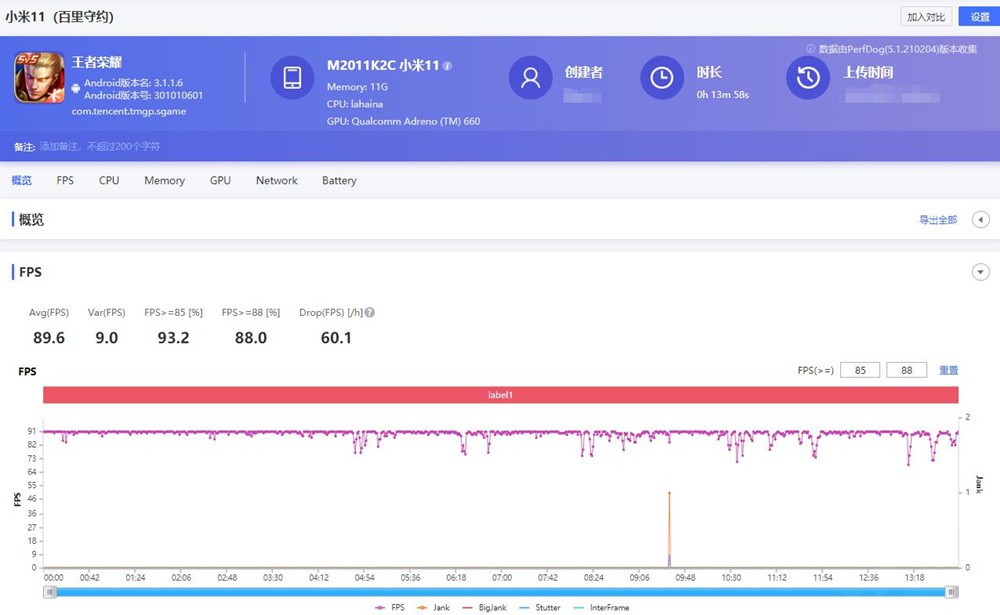1000x615 pixels.
Task: Click the FPS threshold field showing 88
Action: point(906,370)
